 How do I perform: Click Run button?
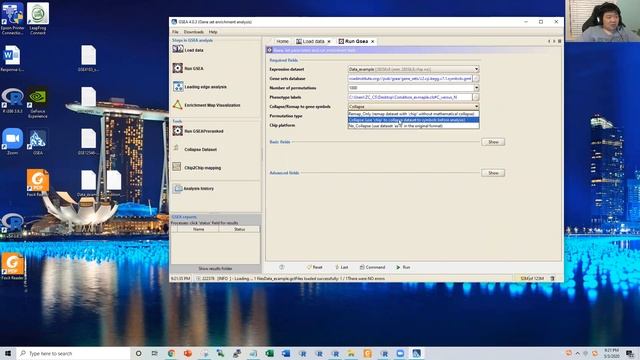click(403, 267)
